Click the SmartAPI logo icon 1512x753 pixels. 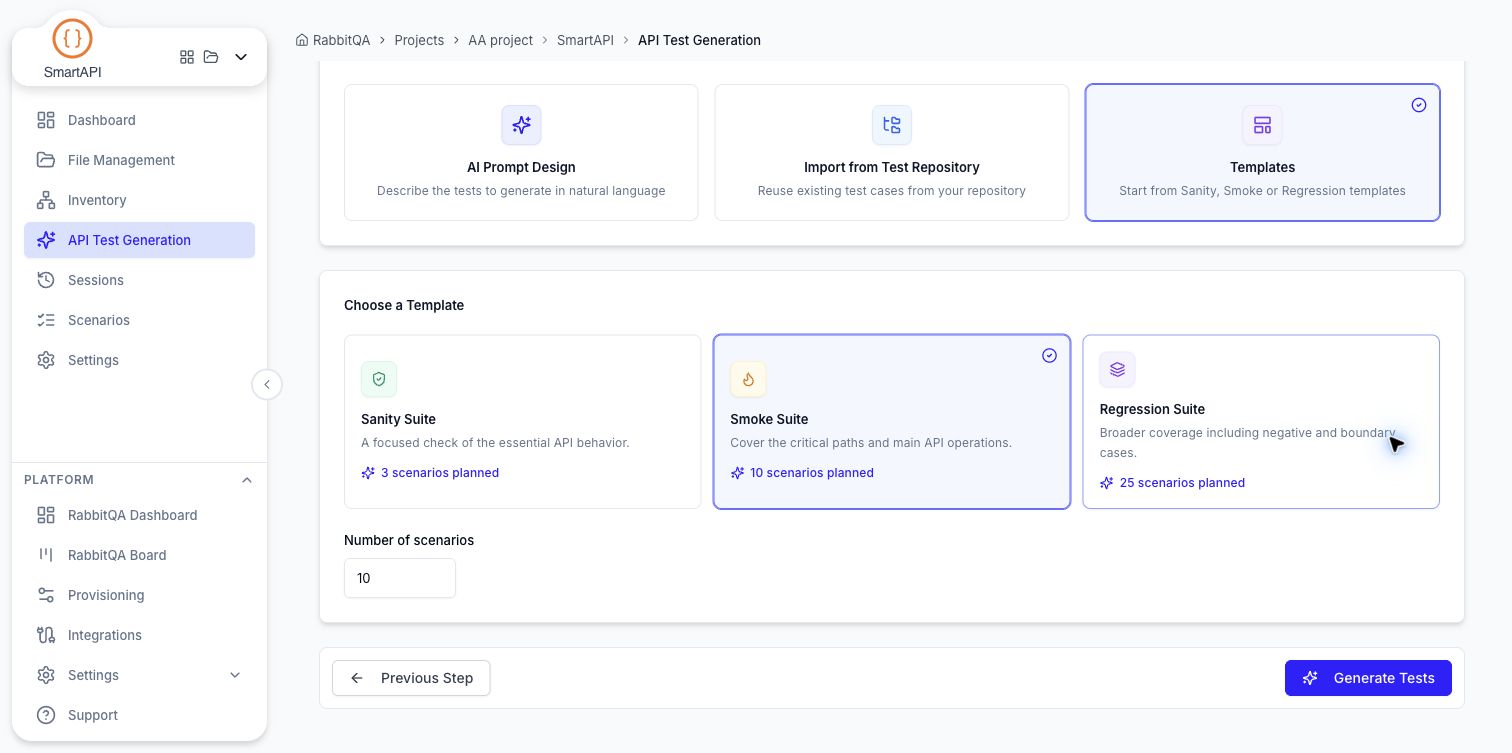(x=72, y=39)
